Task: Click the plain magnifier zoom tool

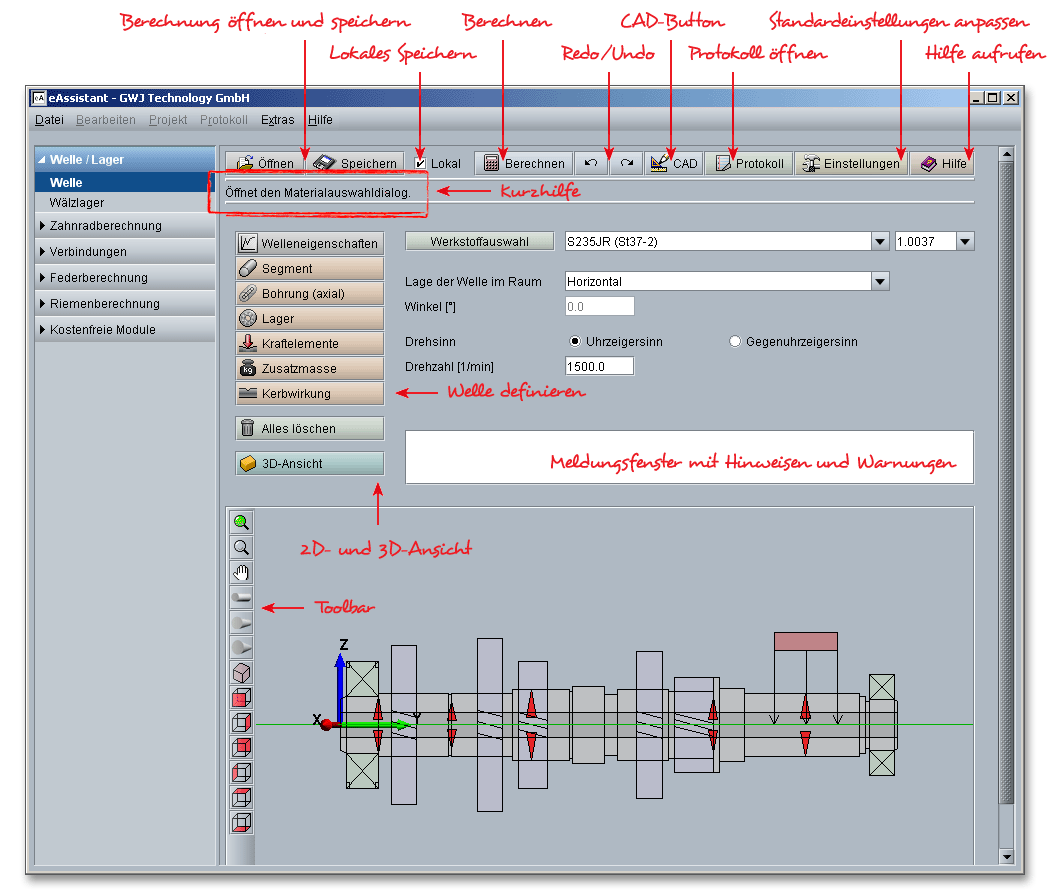Action: [241, 547]
